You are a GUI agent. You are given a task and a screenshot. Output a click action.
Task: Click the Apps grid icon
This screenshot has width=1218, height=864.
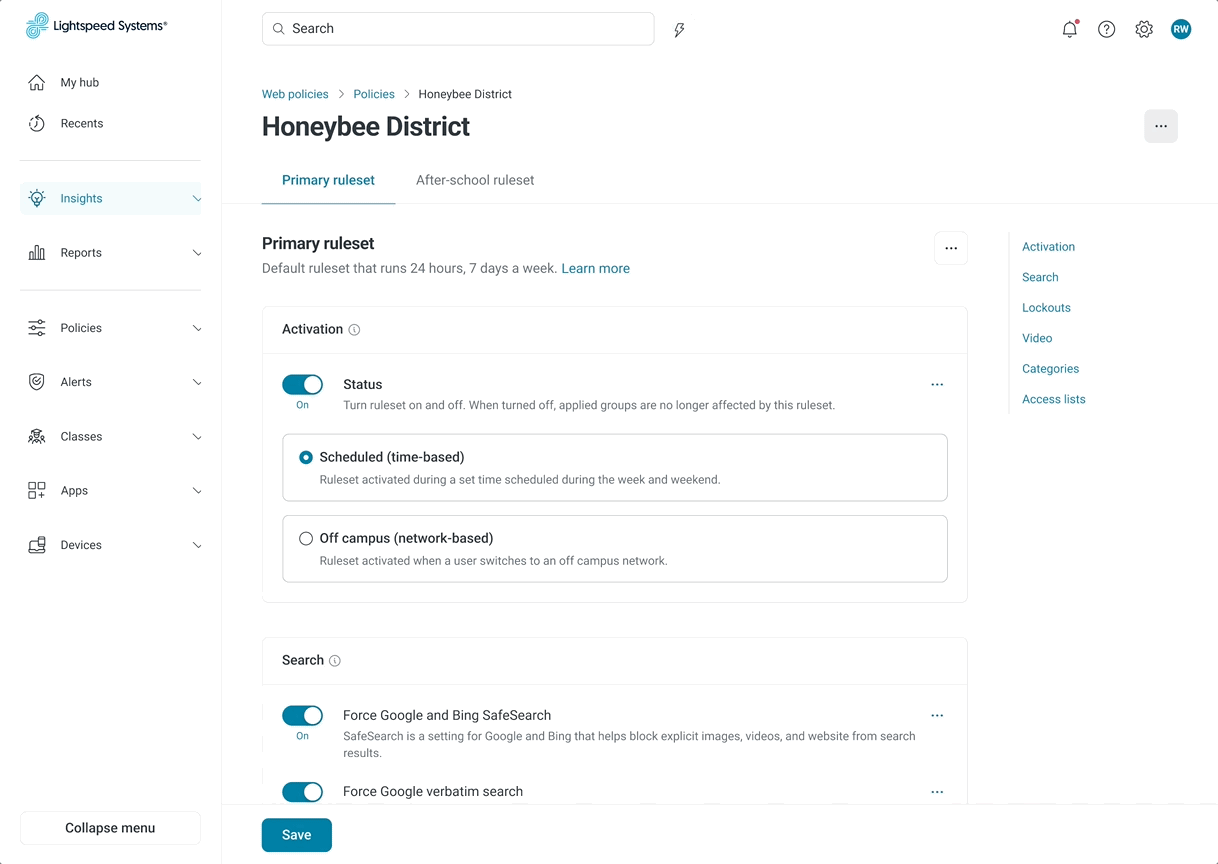coord(37,490)
